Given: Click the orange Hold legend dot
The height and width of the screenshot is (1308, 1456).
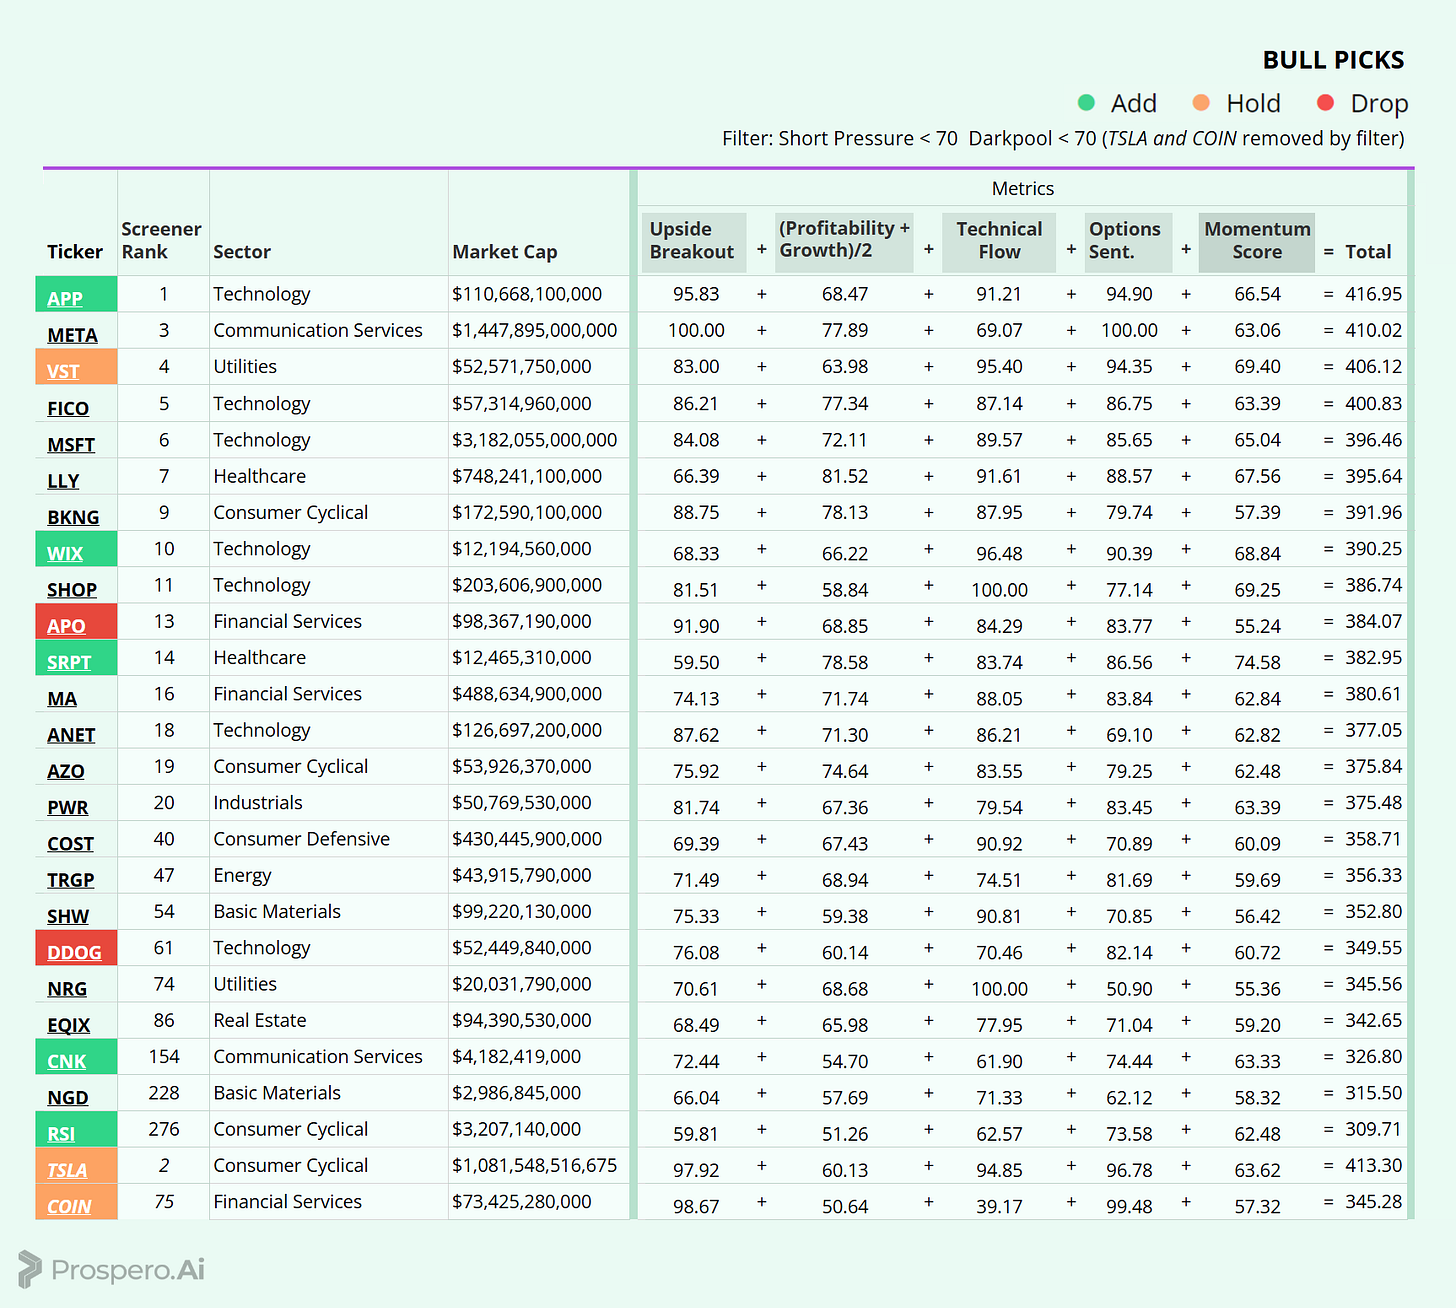Looking at the screenshot, I should point(1201,102).
